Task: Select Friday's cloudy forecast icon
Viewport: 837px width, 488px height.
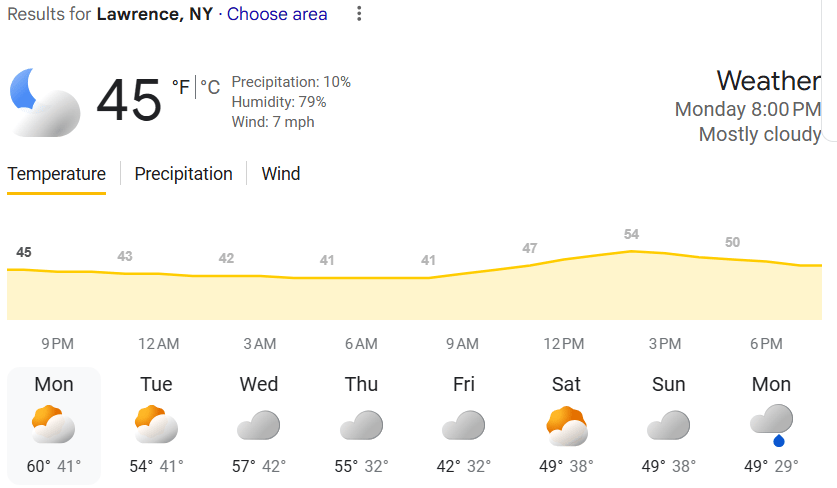Action: pyautogui.click(x=463, y=425)
